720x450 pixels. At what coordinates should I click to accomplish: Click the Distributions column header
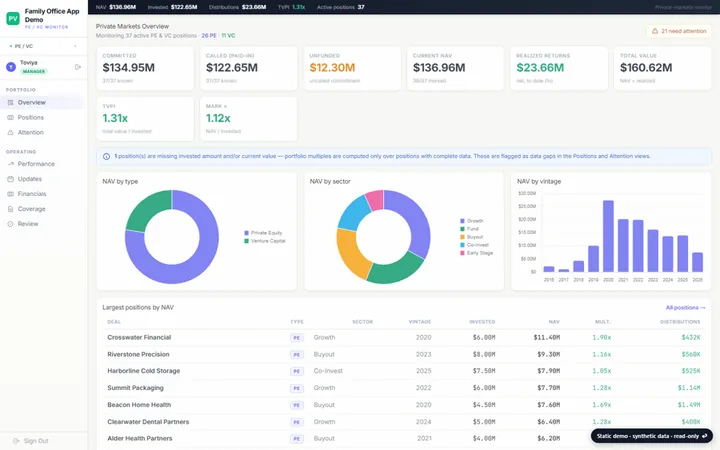pyautogui.click(x=680, y=322)
